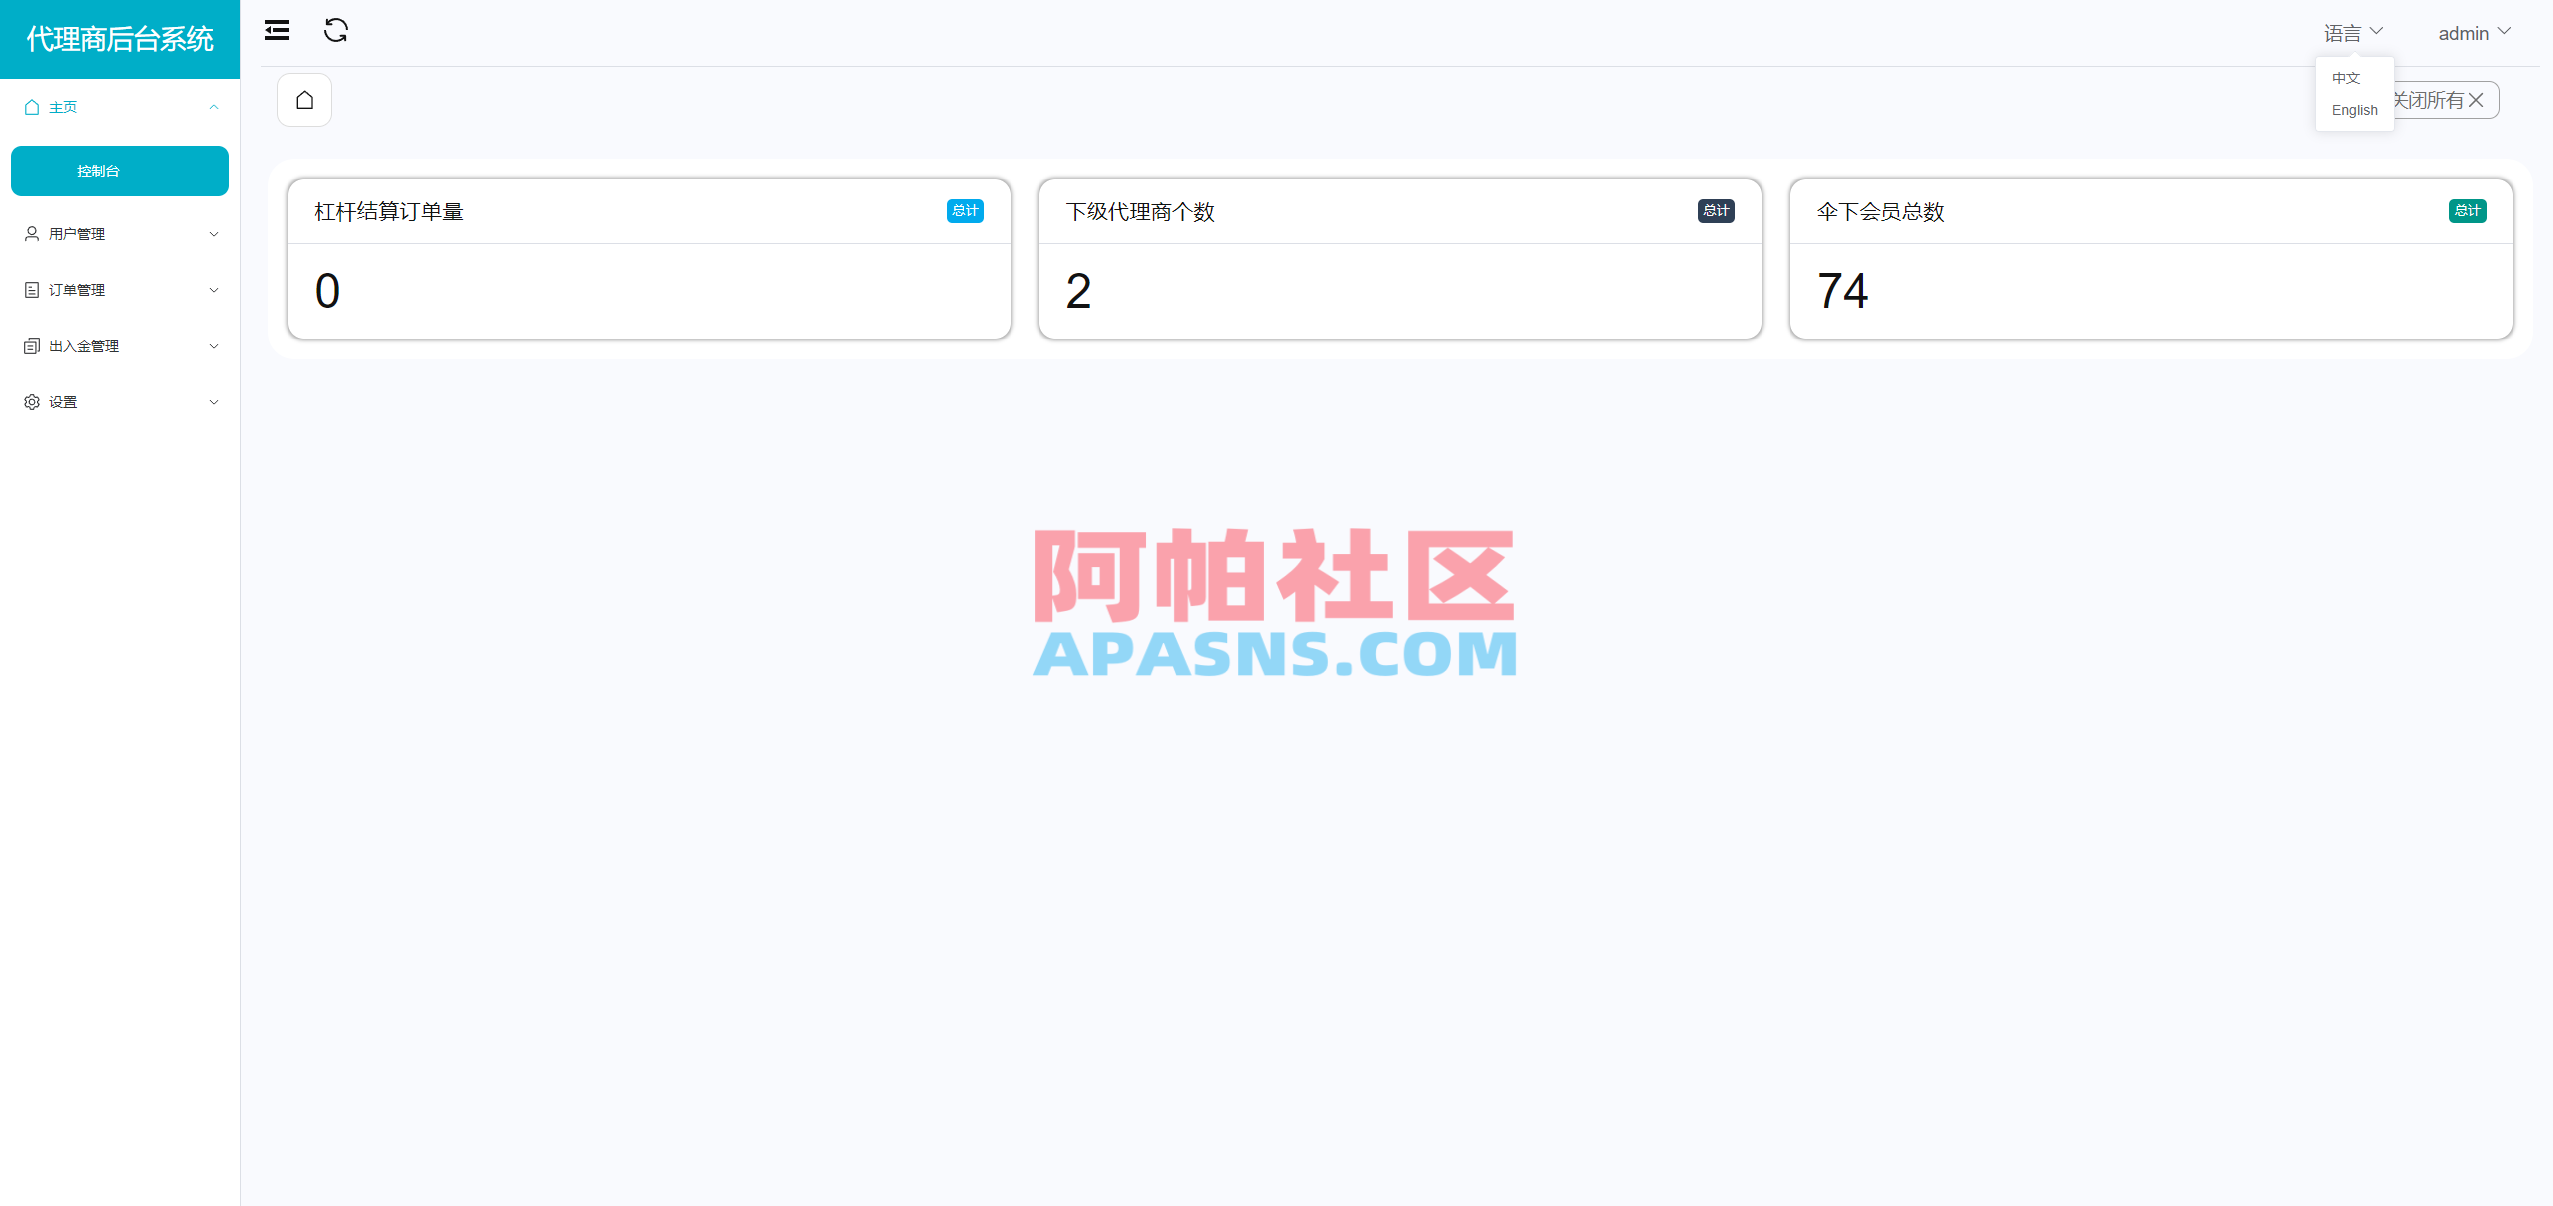Expand the 用户管理 menu section
Image resolution: width=2553 pixels, height=1206 pixels.
point(120,233)
